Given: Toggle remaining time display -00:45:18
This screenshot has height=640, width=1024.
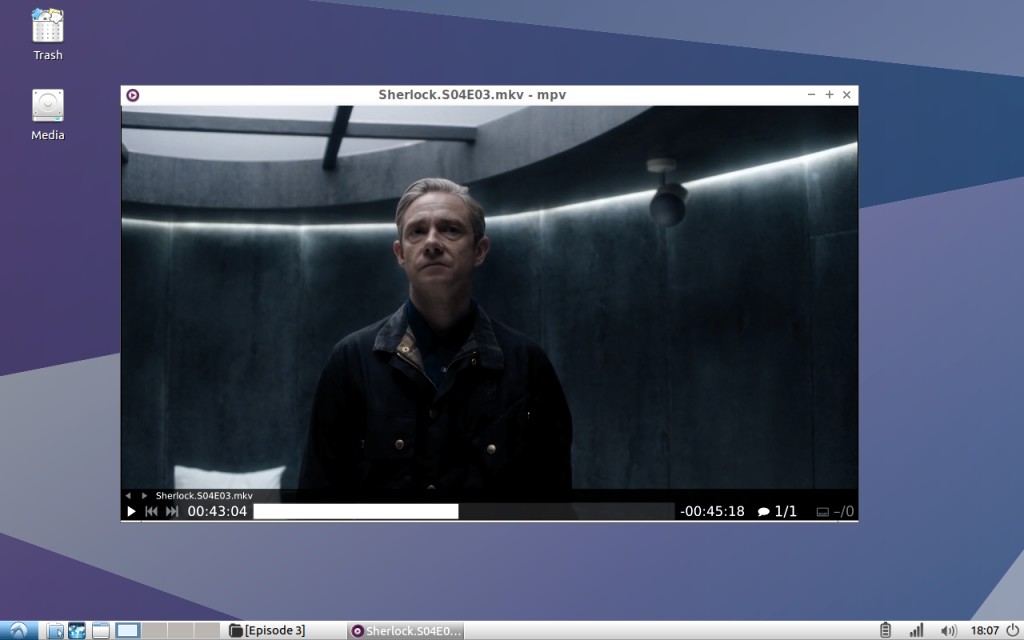Looking at the screenshot, I should [x=712, y=511].
